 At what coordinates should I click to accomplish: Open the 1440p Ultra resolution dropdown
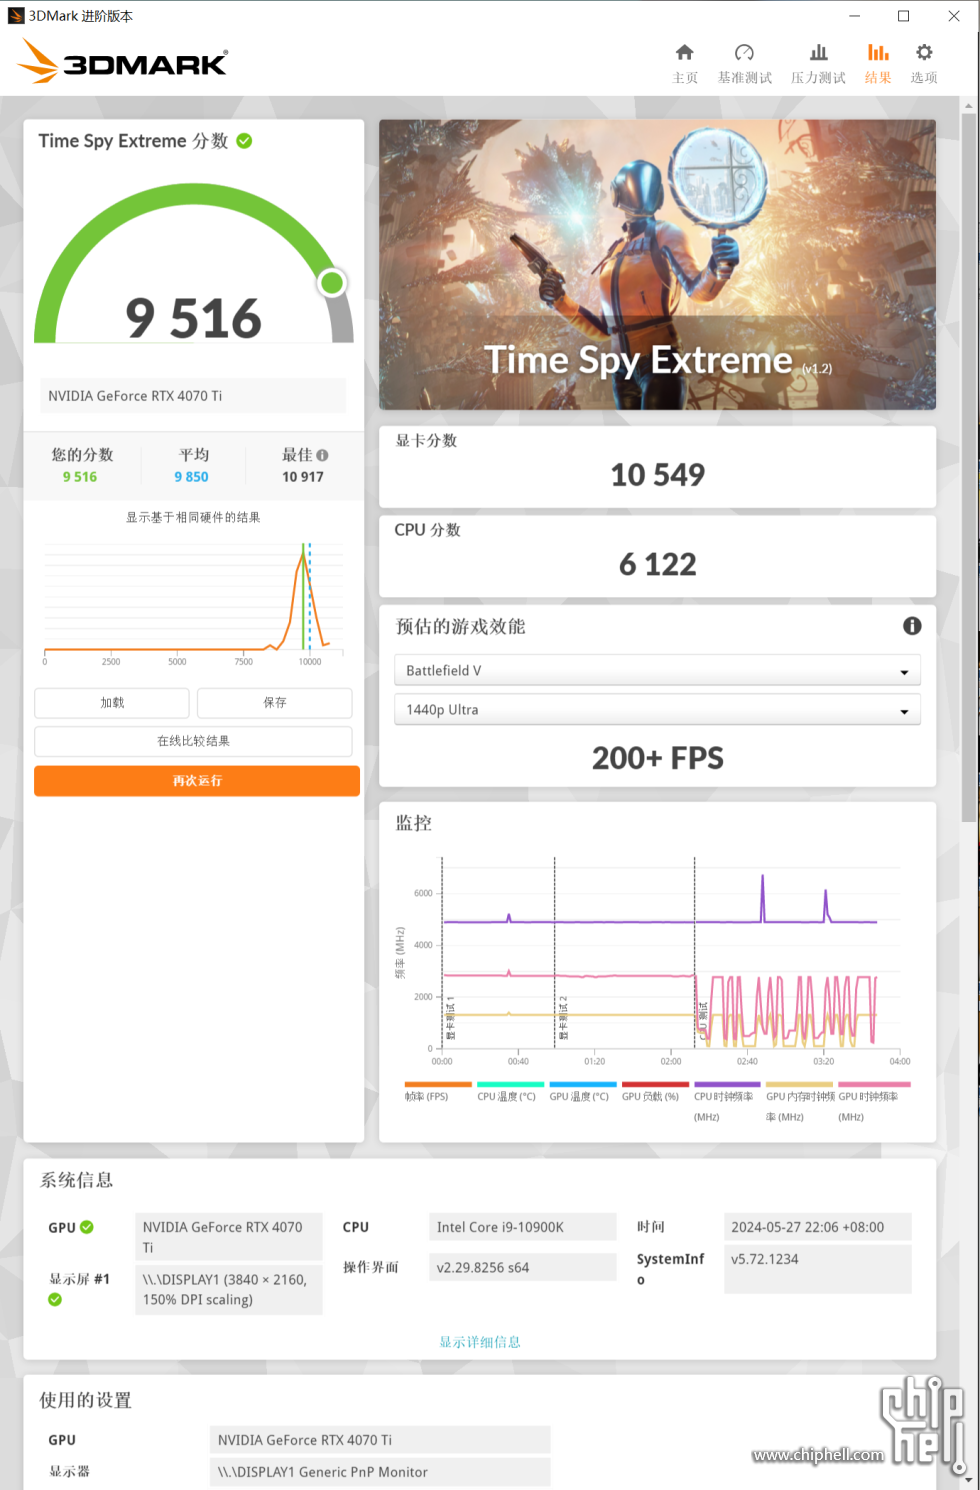click(x=657, y=710)
